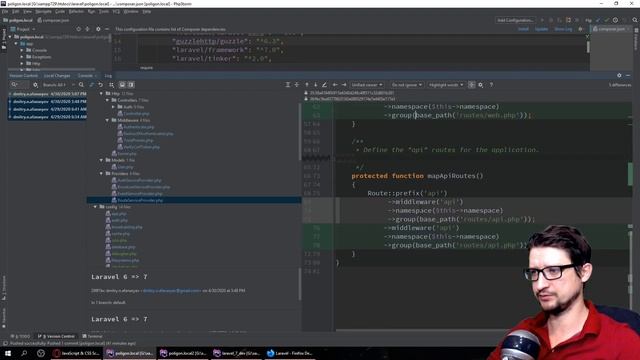The image size is (640, 360).
Task: Toggle synchronize scrolling icon in diff toolbar
Action: (471, 84)
